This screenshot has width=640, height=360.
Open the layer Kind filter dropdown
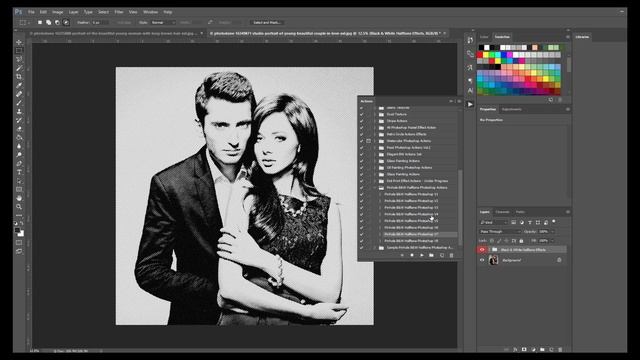(493, 222)
